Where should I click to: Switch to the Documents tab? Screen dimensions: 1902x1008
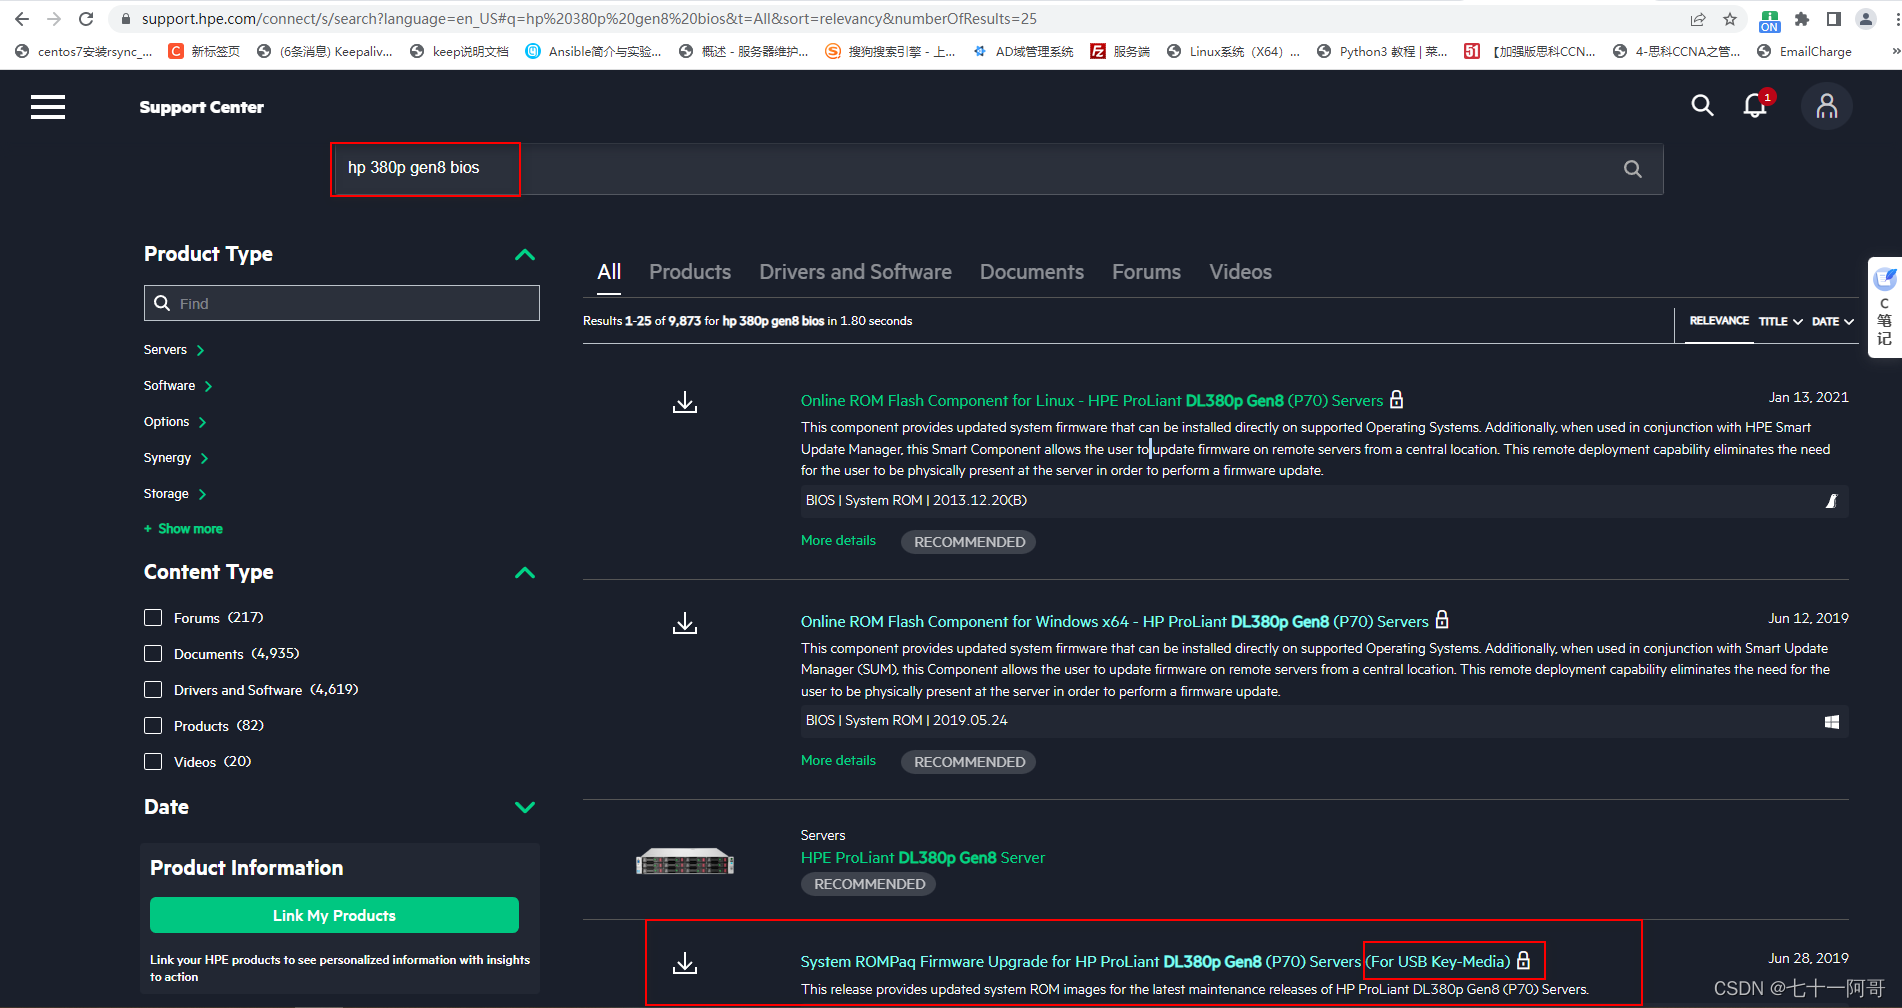pyautogui.click(x=1032, y=272)
